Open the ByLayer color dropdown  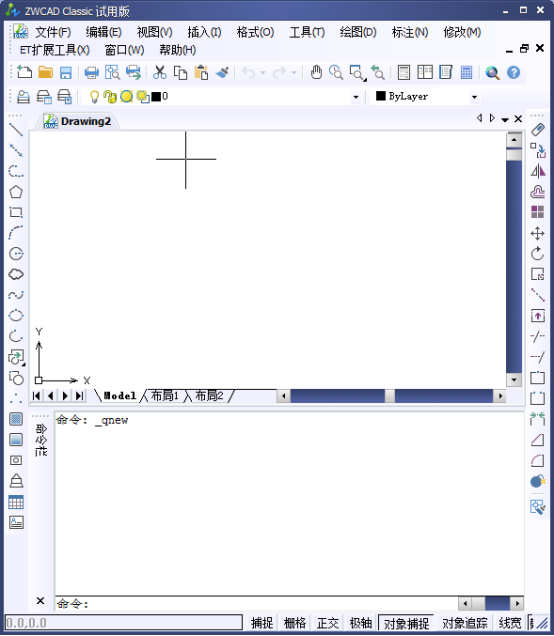[474, 97]
